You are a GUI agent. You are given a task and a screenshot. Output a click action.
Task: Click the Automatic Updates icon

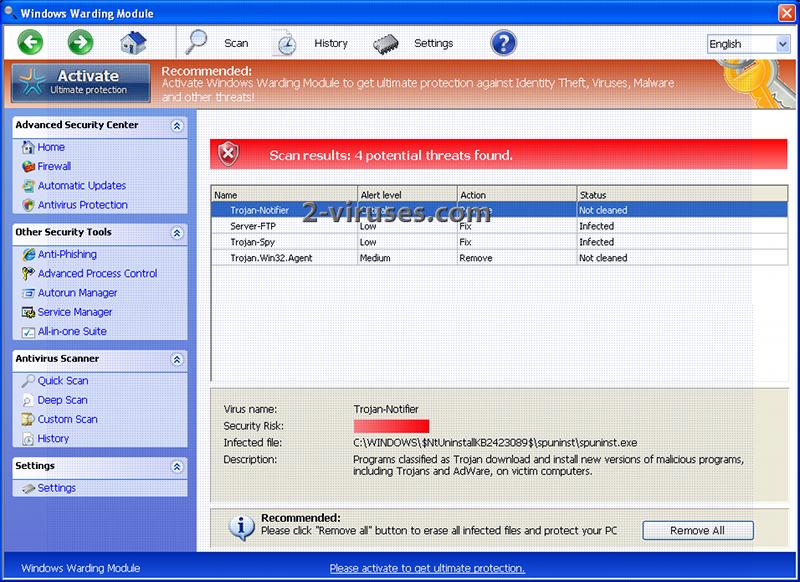click(28, 186)
